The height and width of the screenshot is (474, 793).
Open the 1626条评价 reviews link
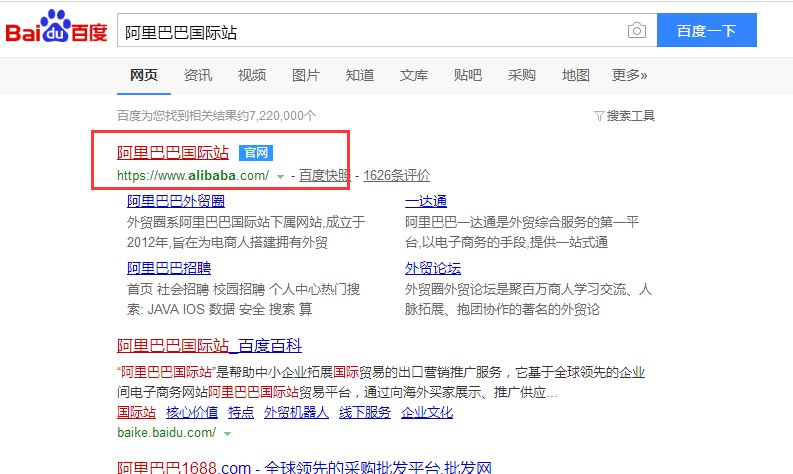pos(396,176)
